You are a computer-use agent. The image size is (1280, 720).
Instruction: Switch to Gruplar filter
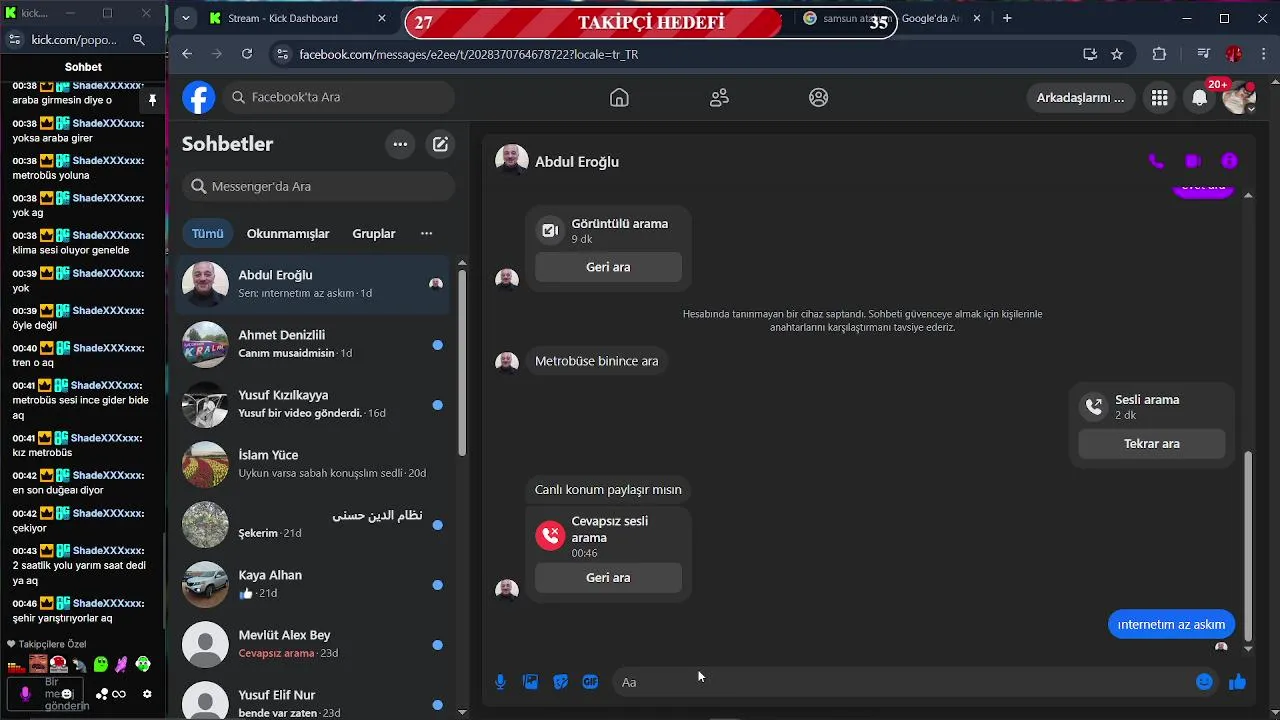[374, 233]
